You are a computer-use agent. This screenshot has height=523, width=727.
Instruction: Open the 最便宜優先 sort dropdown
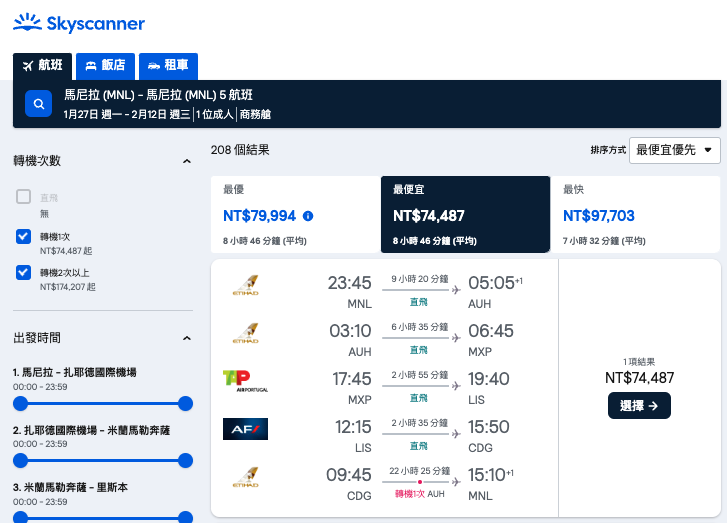[x=675, y=150]
